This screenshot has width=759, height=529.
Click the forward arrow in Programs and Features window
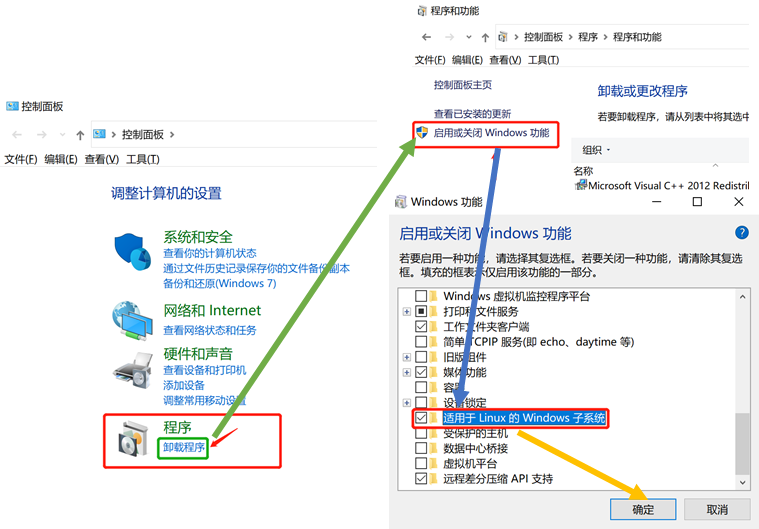pos(450,37)
